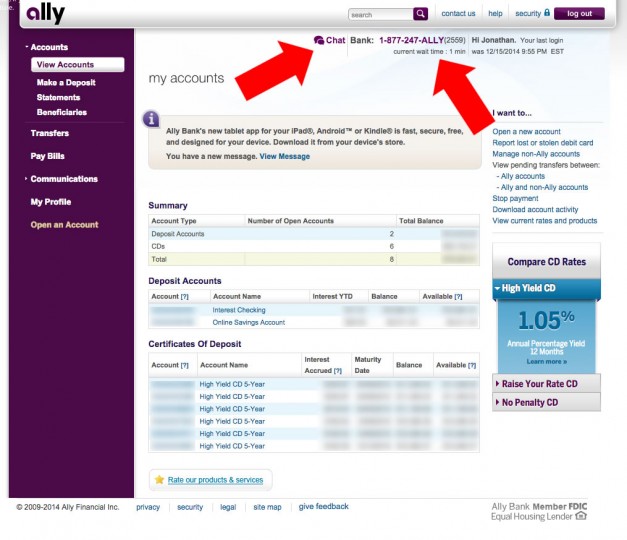This screenshot has height=540, width=627.
Task: Click the help icon next to Interest Accrued
Action: coord(337,371)
